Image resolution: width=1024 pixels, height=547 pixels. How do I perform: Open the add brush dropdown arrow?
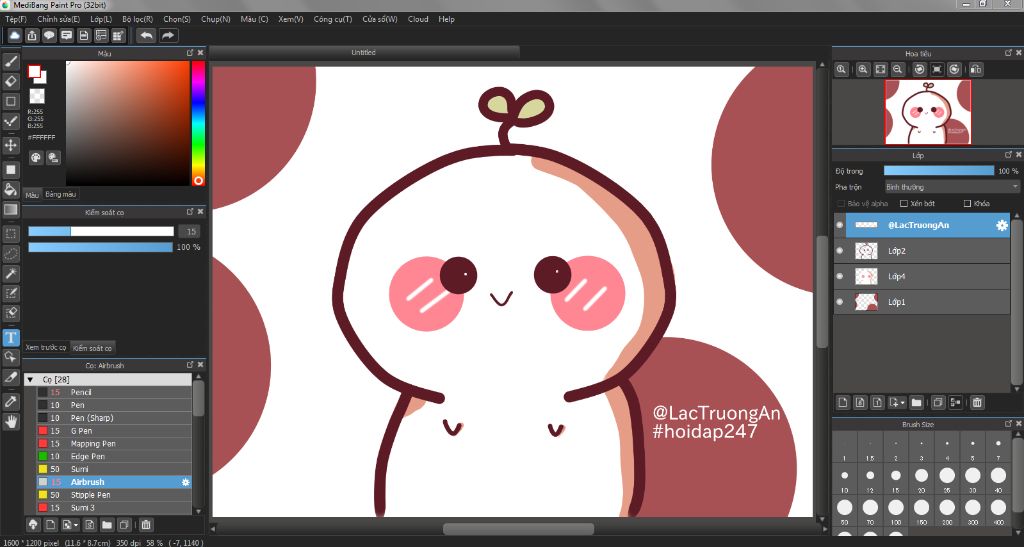pyautogui.click(x=76, y=525)
